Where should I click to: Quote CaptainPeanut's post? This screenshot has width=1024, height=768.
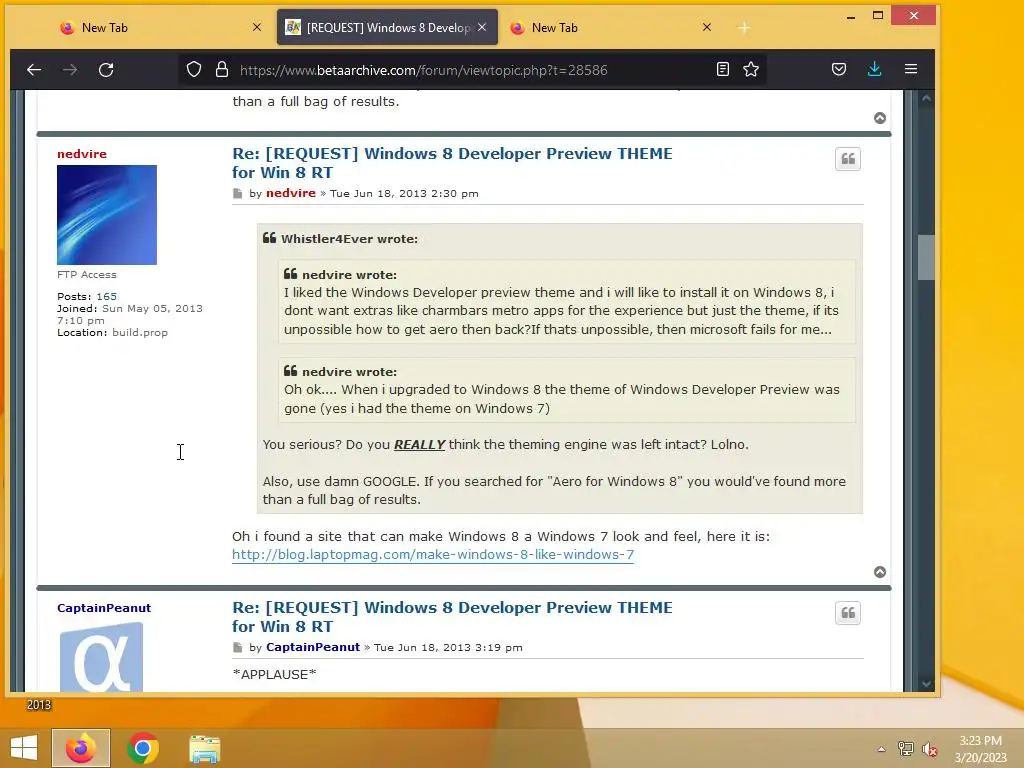[x=848, y=613]
